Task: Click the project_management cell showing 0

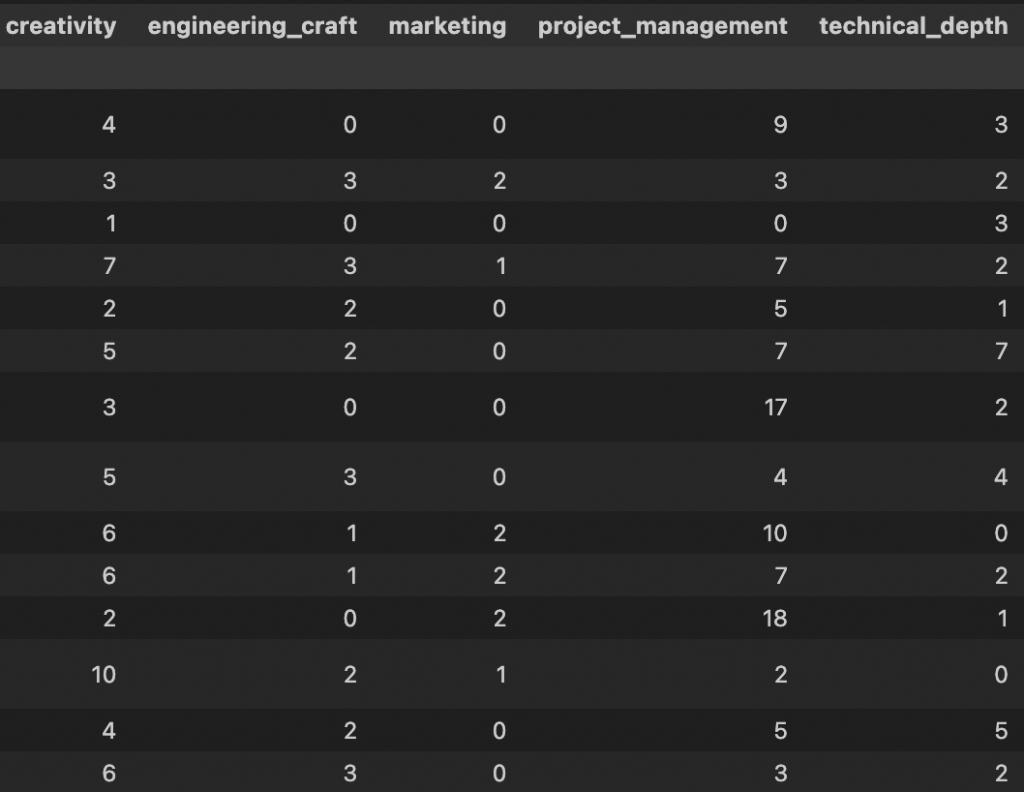Action: [x=780, y=223]
